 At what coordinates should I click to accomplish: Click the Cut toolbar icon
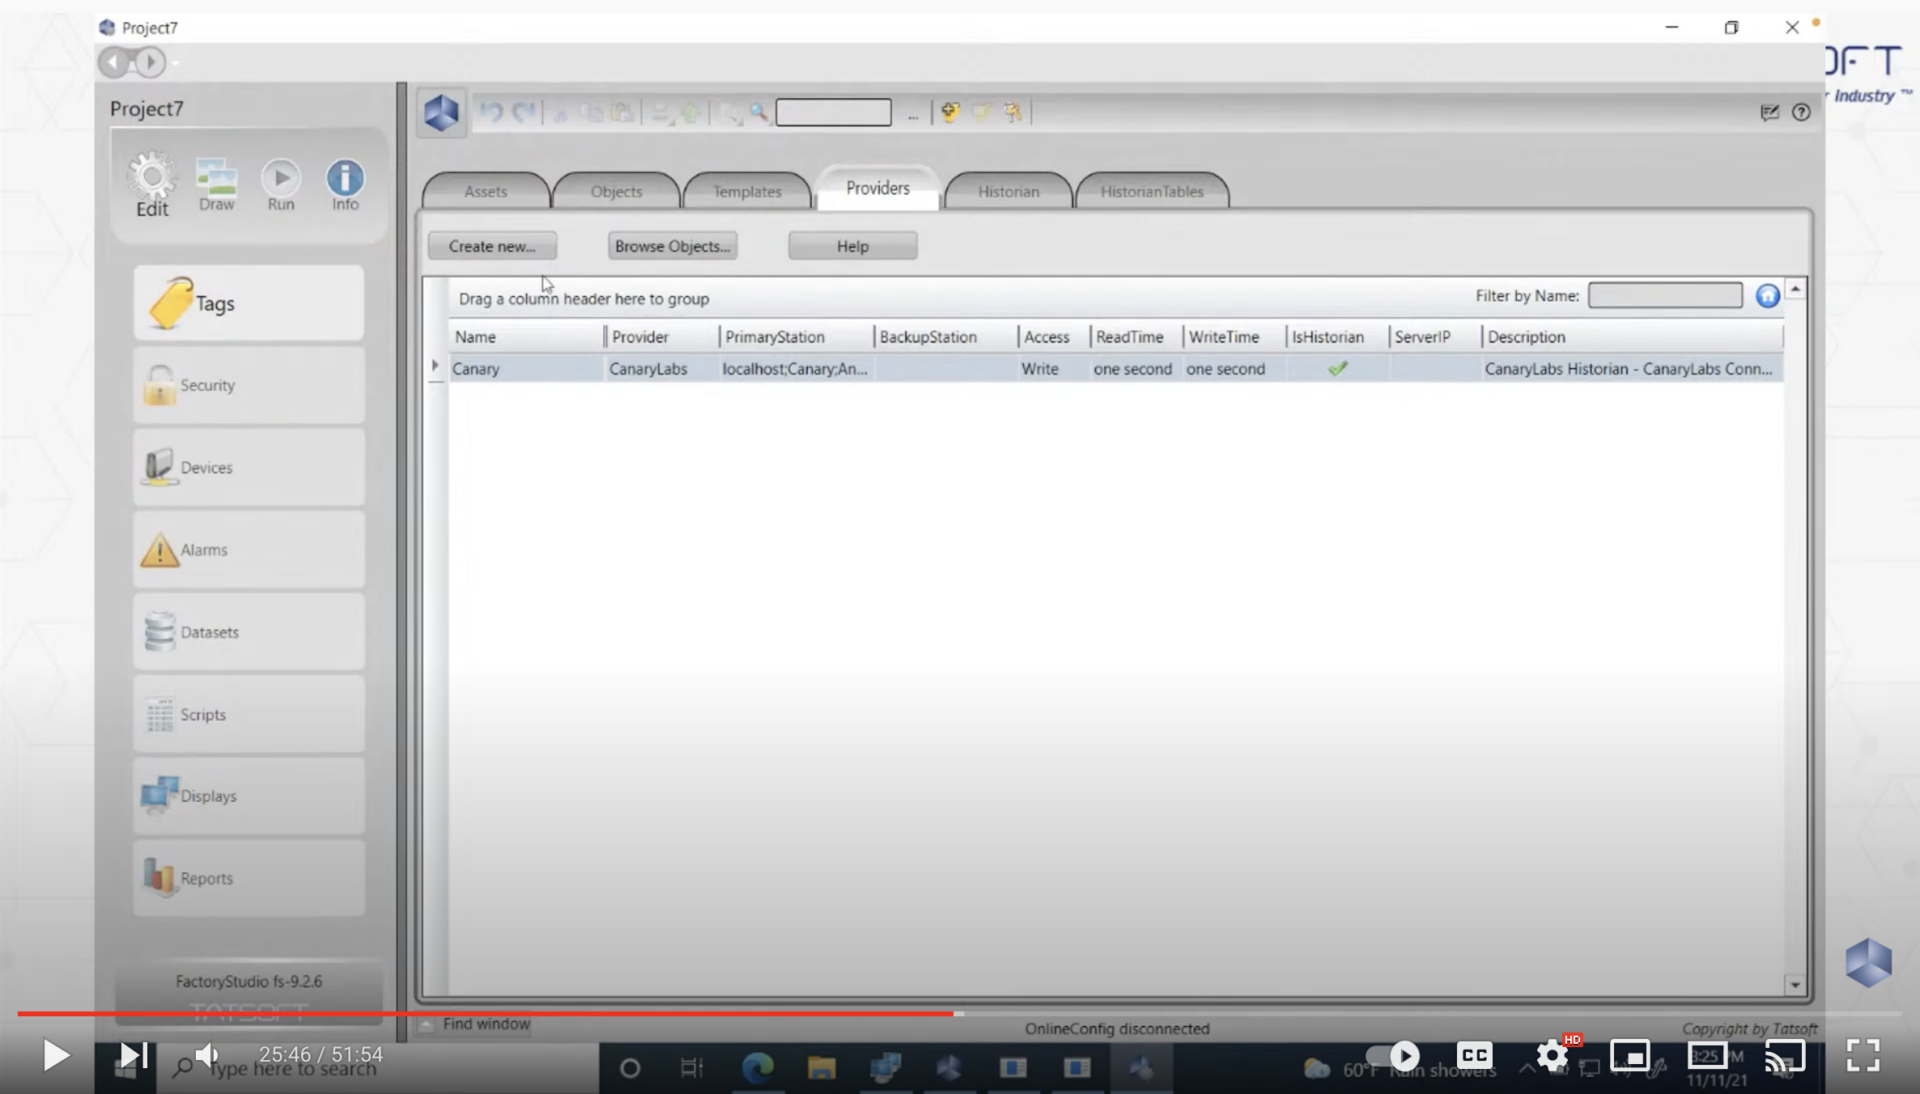pos(560,113)
